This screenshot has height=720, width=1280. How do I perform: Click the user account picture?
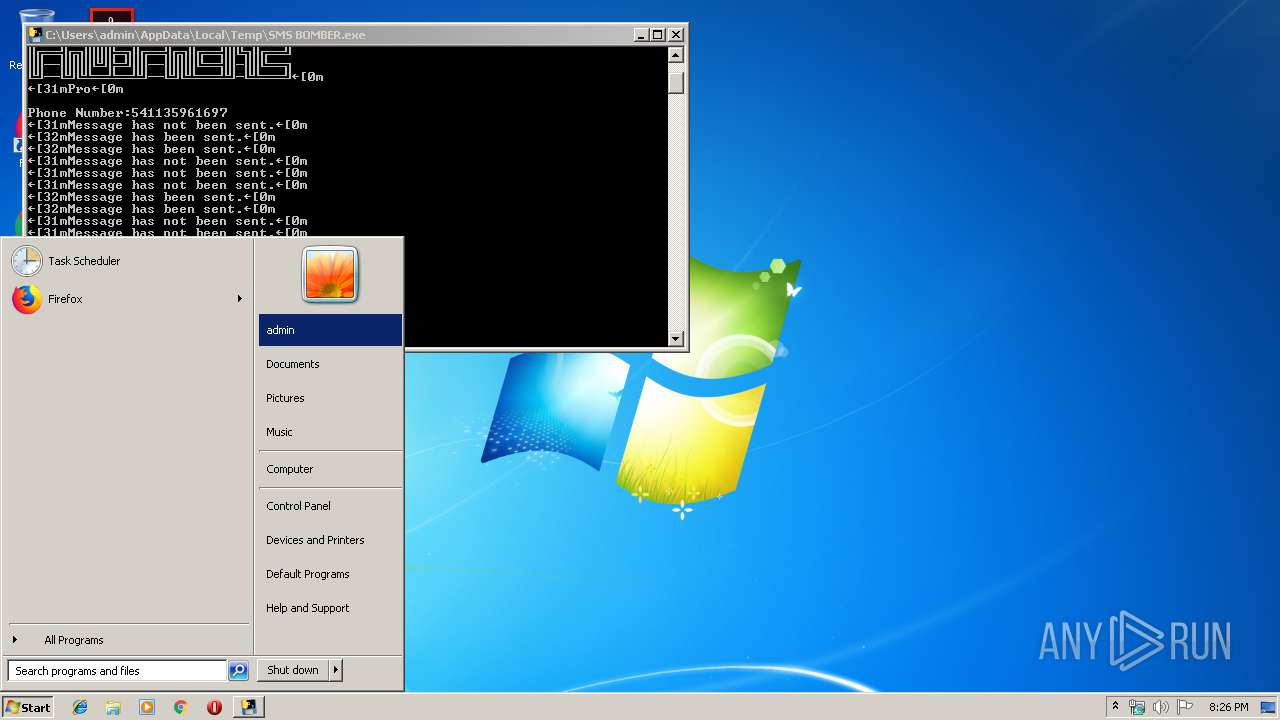[330, 274]
